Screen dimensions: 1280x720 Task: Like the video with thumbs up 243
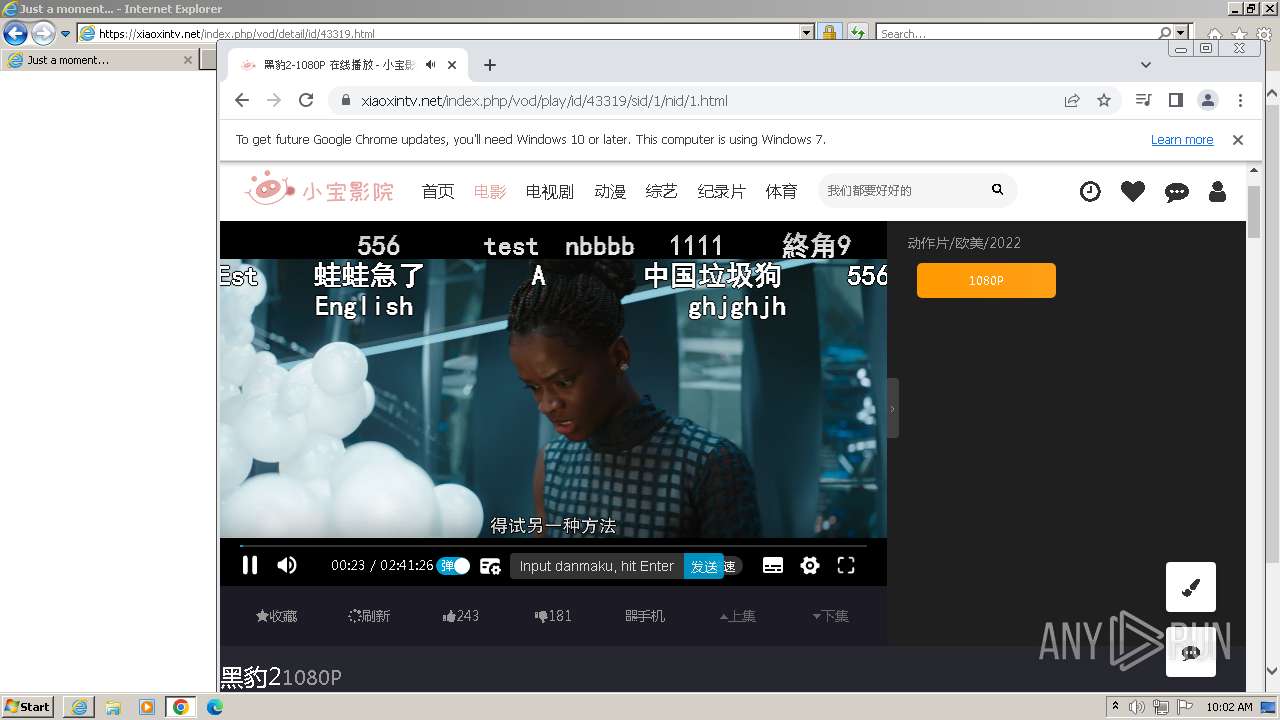pyautogui.click(x=461, y=616)
